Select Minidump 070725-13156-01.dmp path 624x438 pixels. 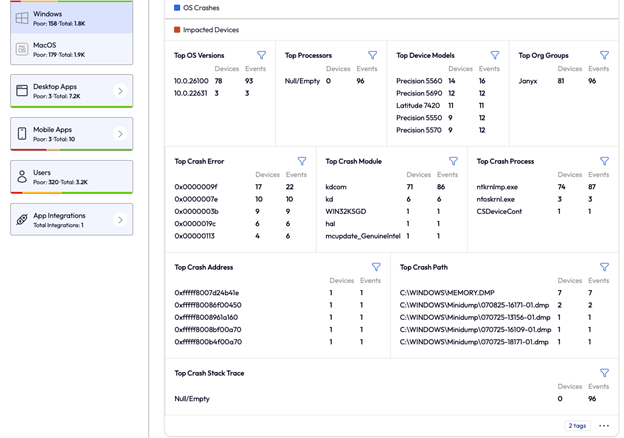tap(475, 317)
